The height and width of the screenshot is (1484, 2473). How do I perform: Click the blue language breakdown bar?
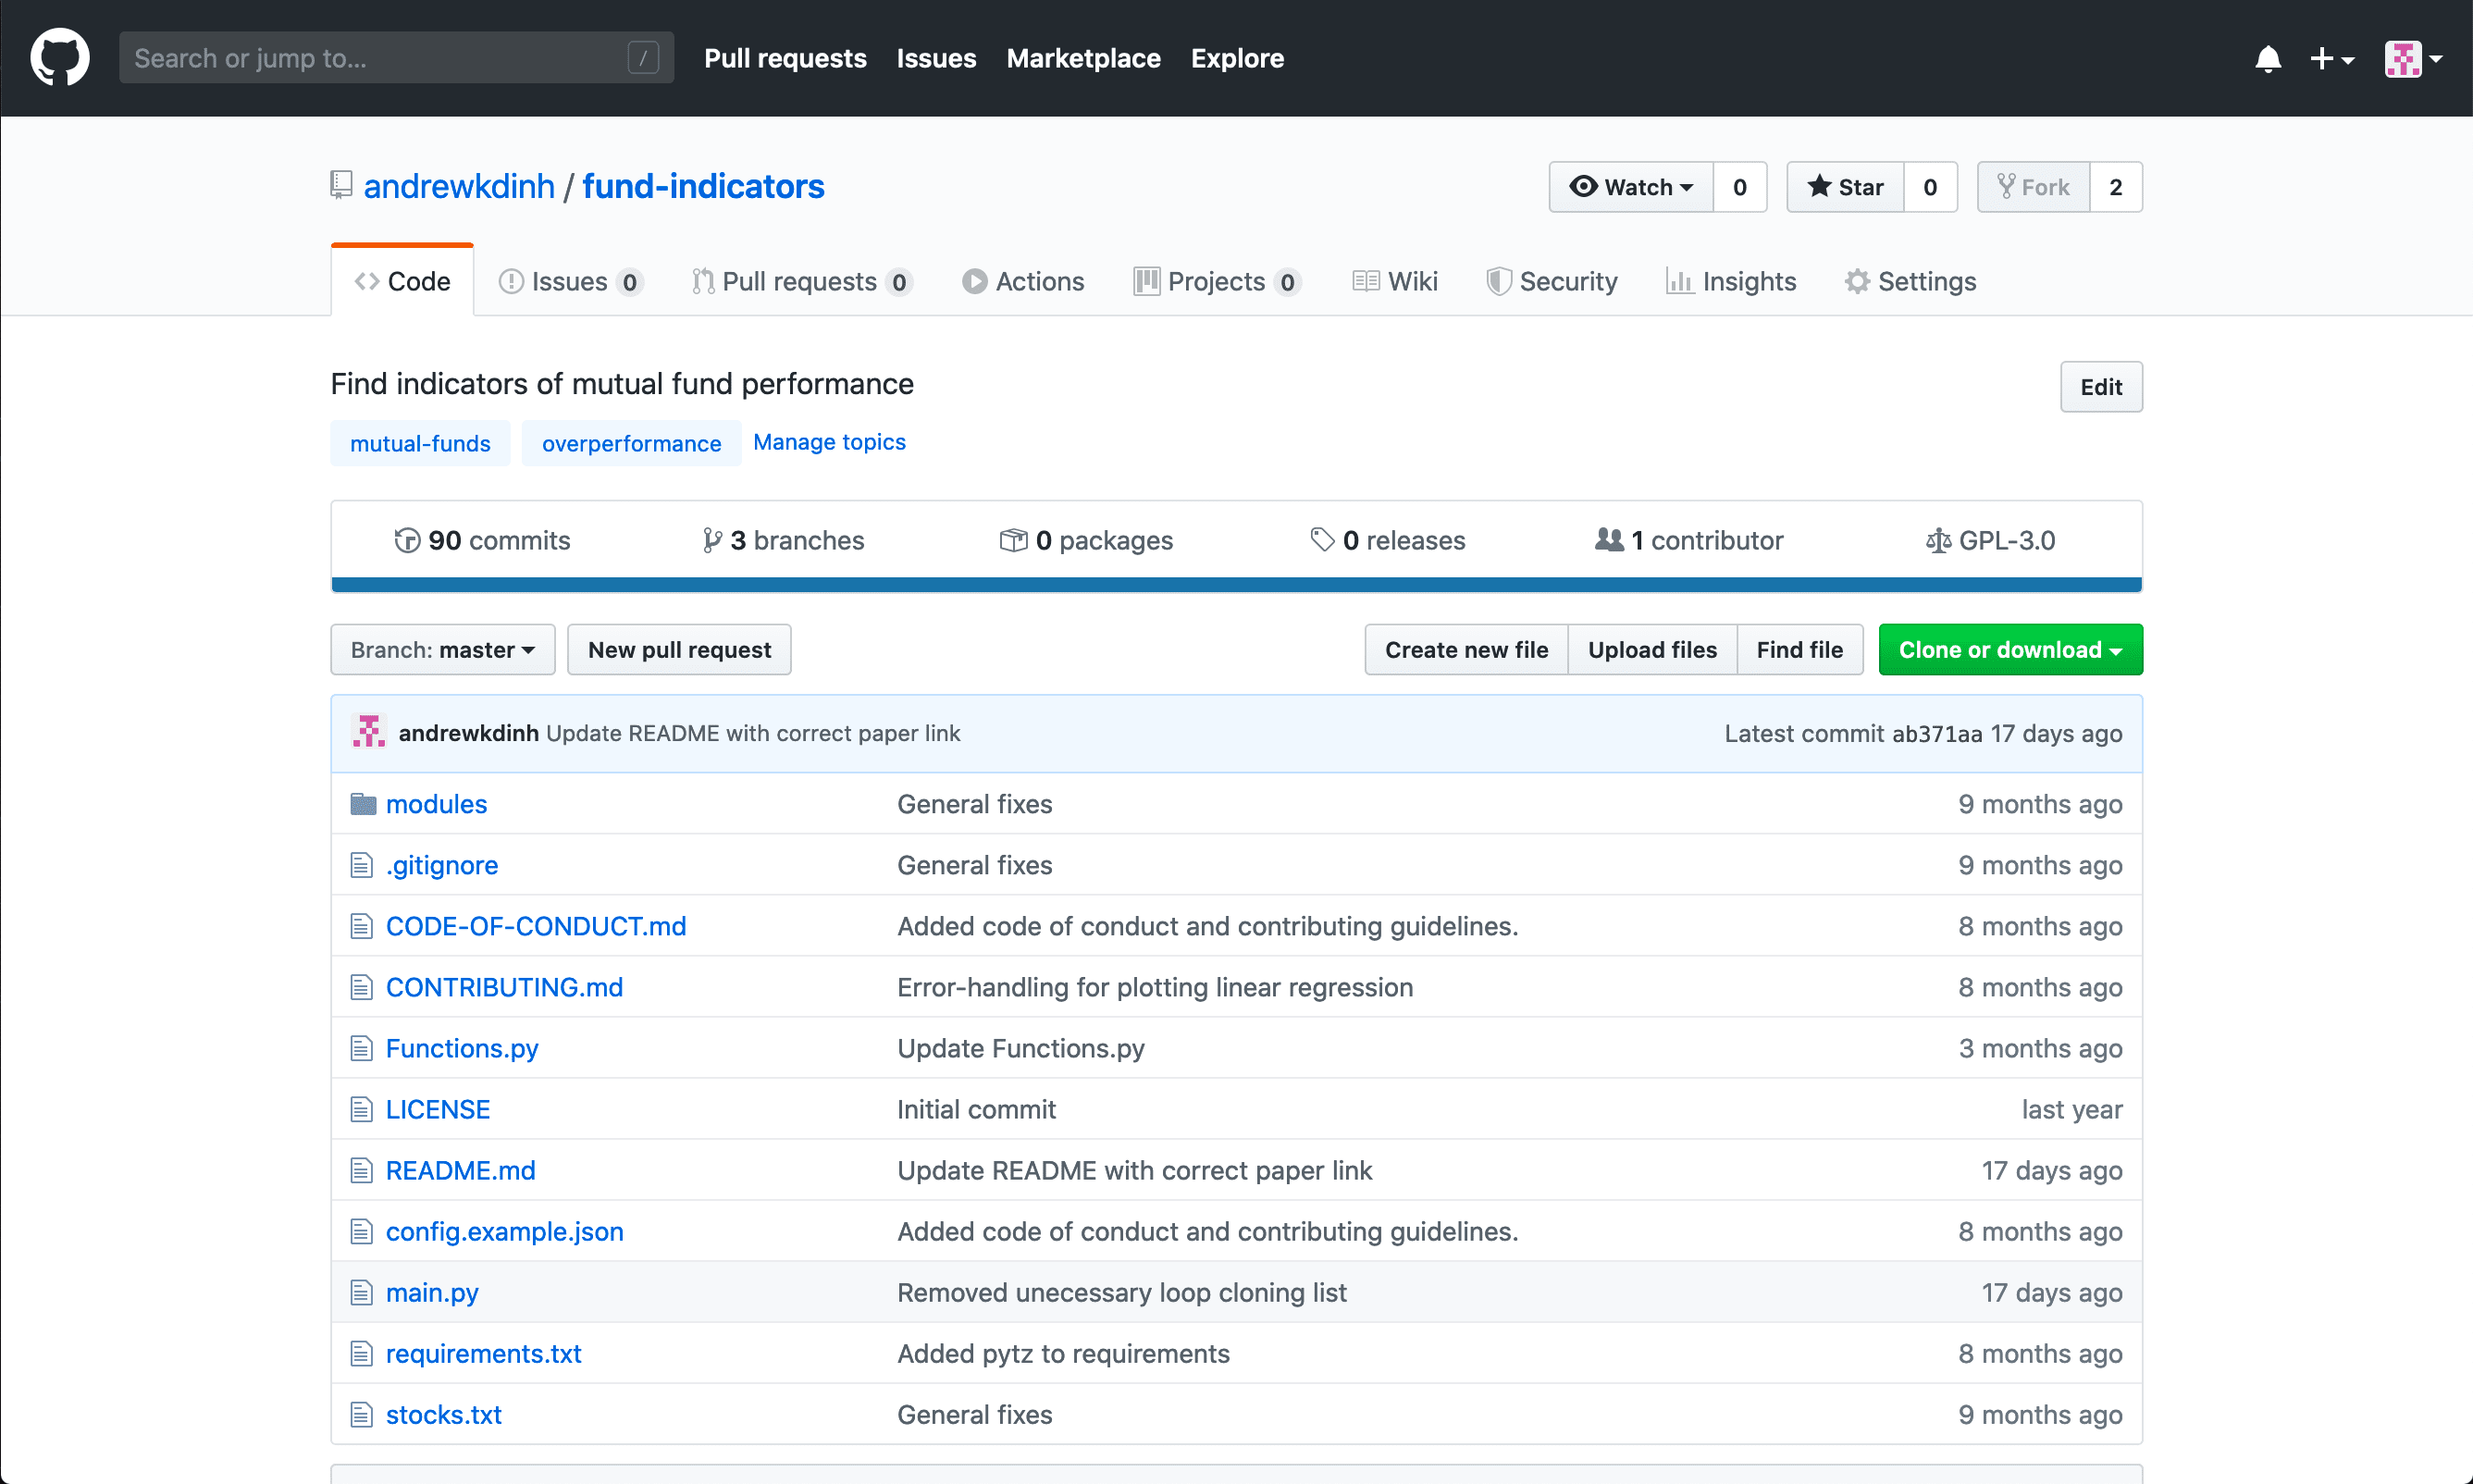[1236, 585]
